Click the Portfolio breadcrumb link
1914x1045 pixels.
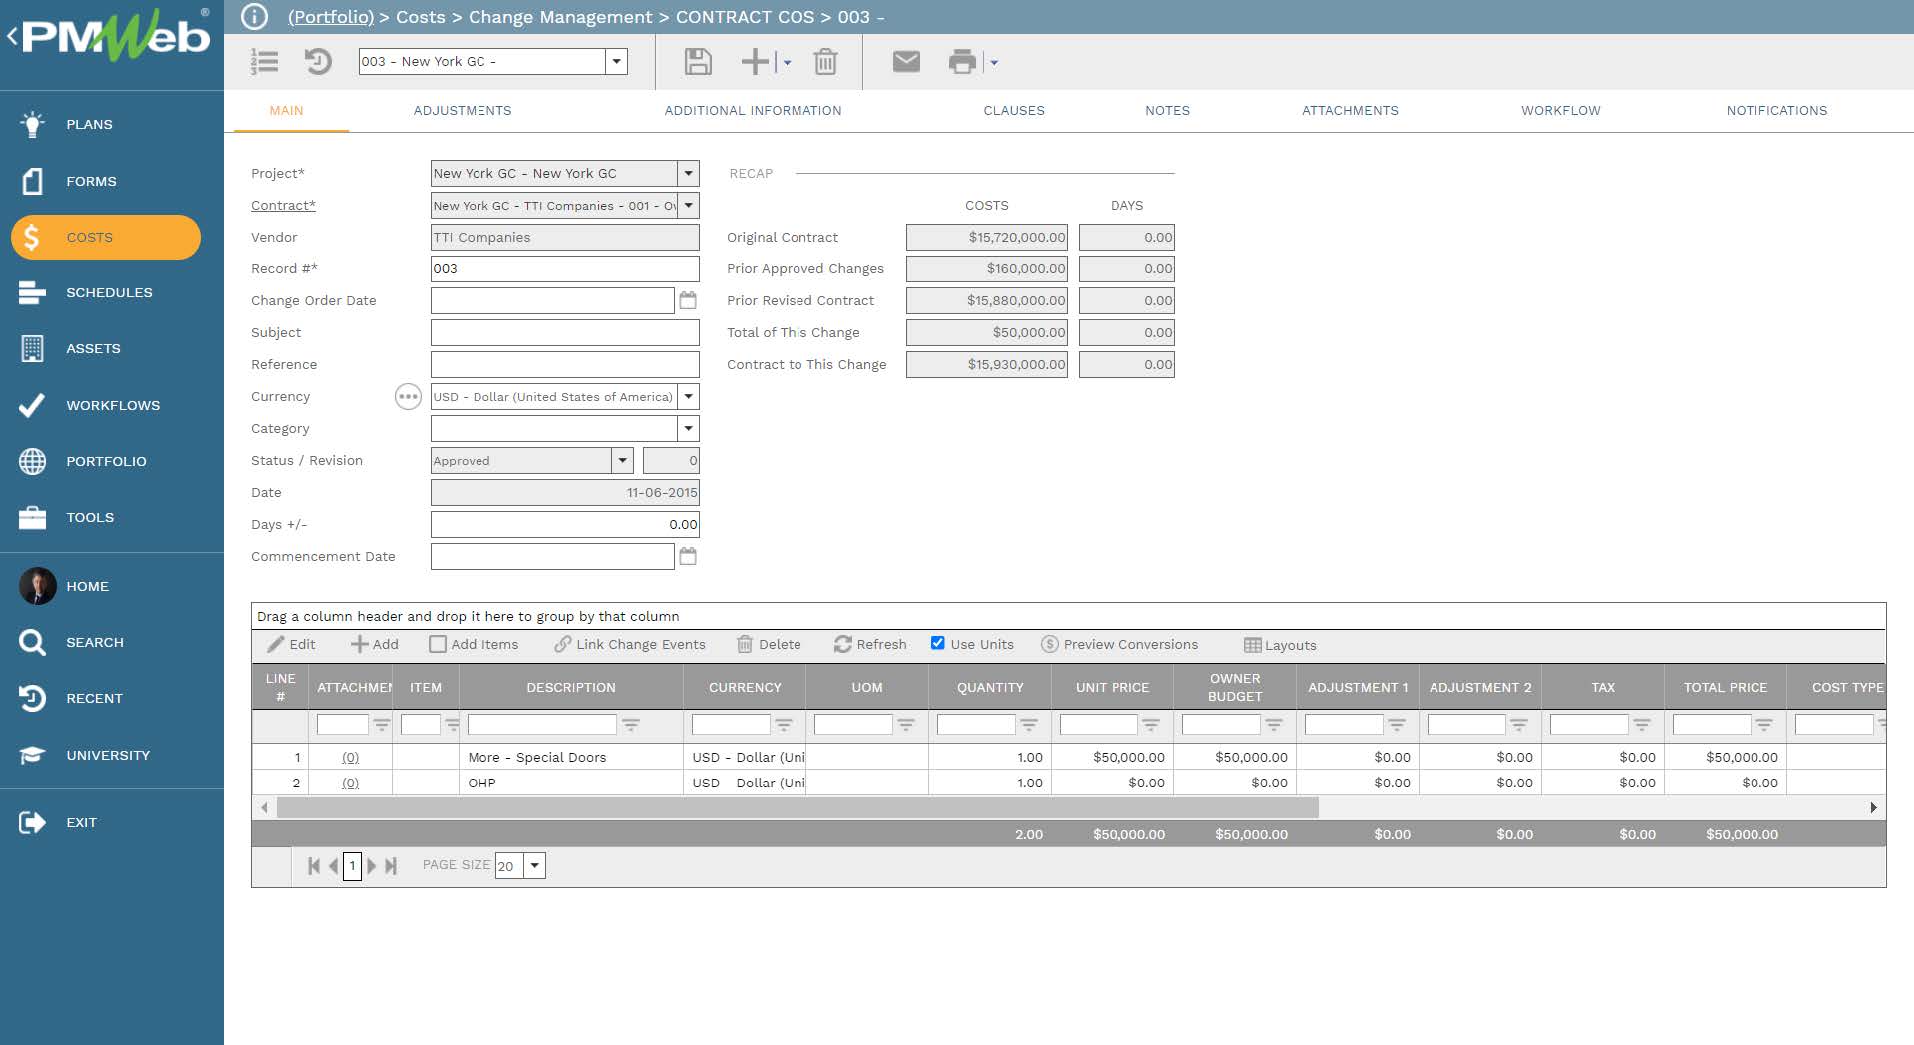pos(331,17)
